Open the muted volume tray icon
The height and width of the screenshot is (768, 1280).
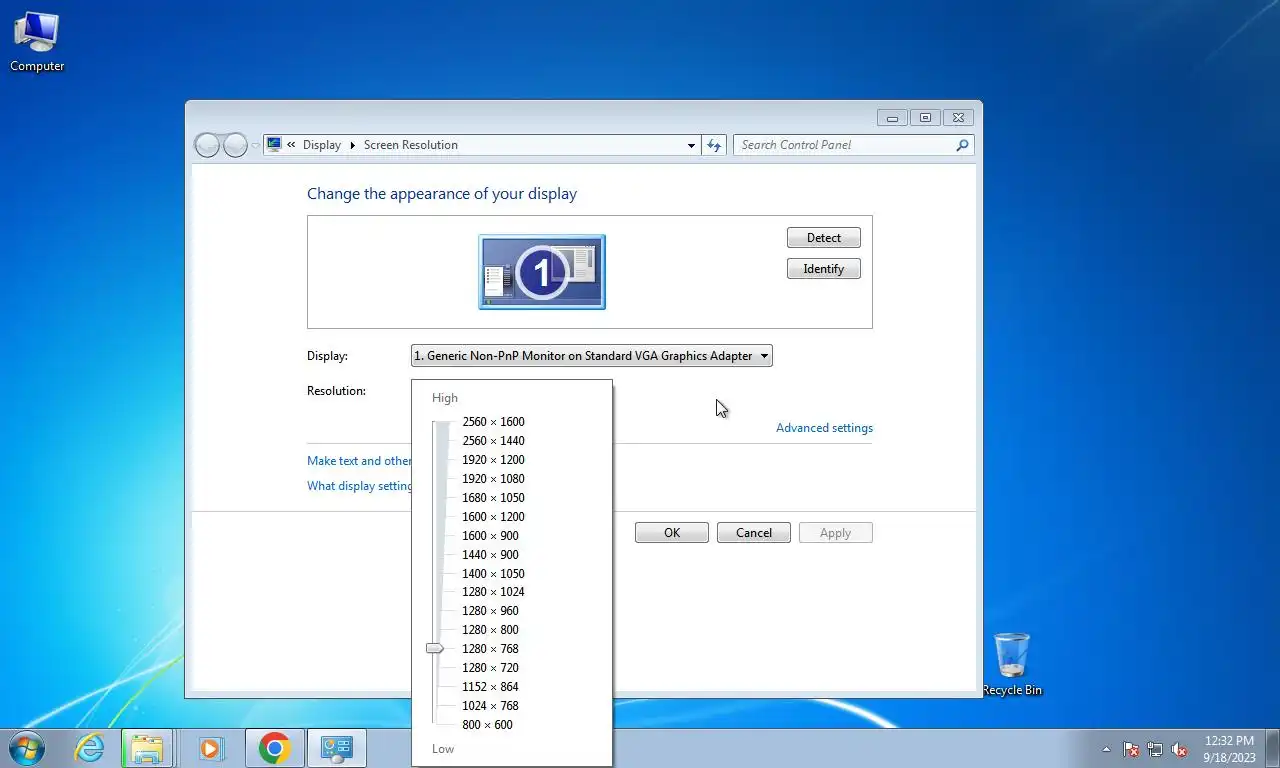[x=1180, y=749]
